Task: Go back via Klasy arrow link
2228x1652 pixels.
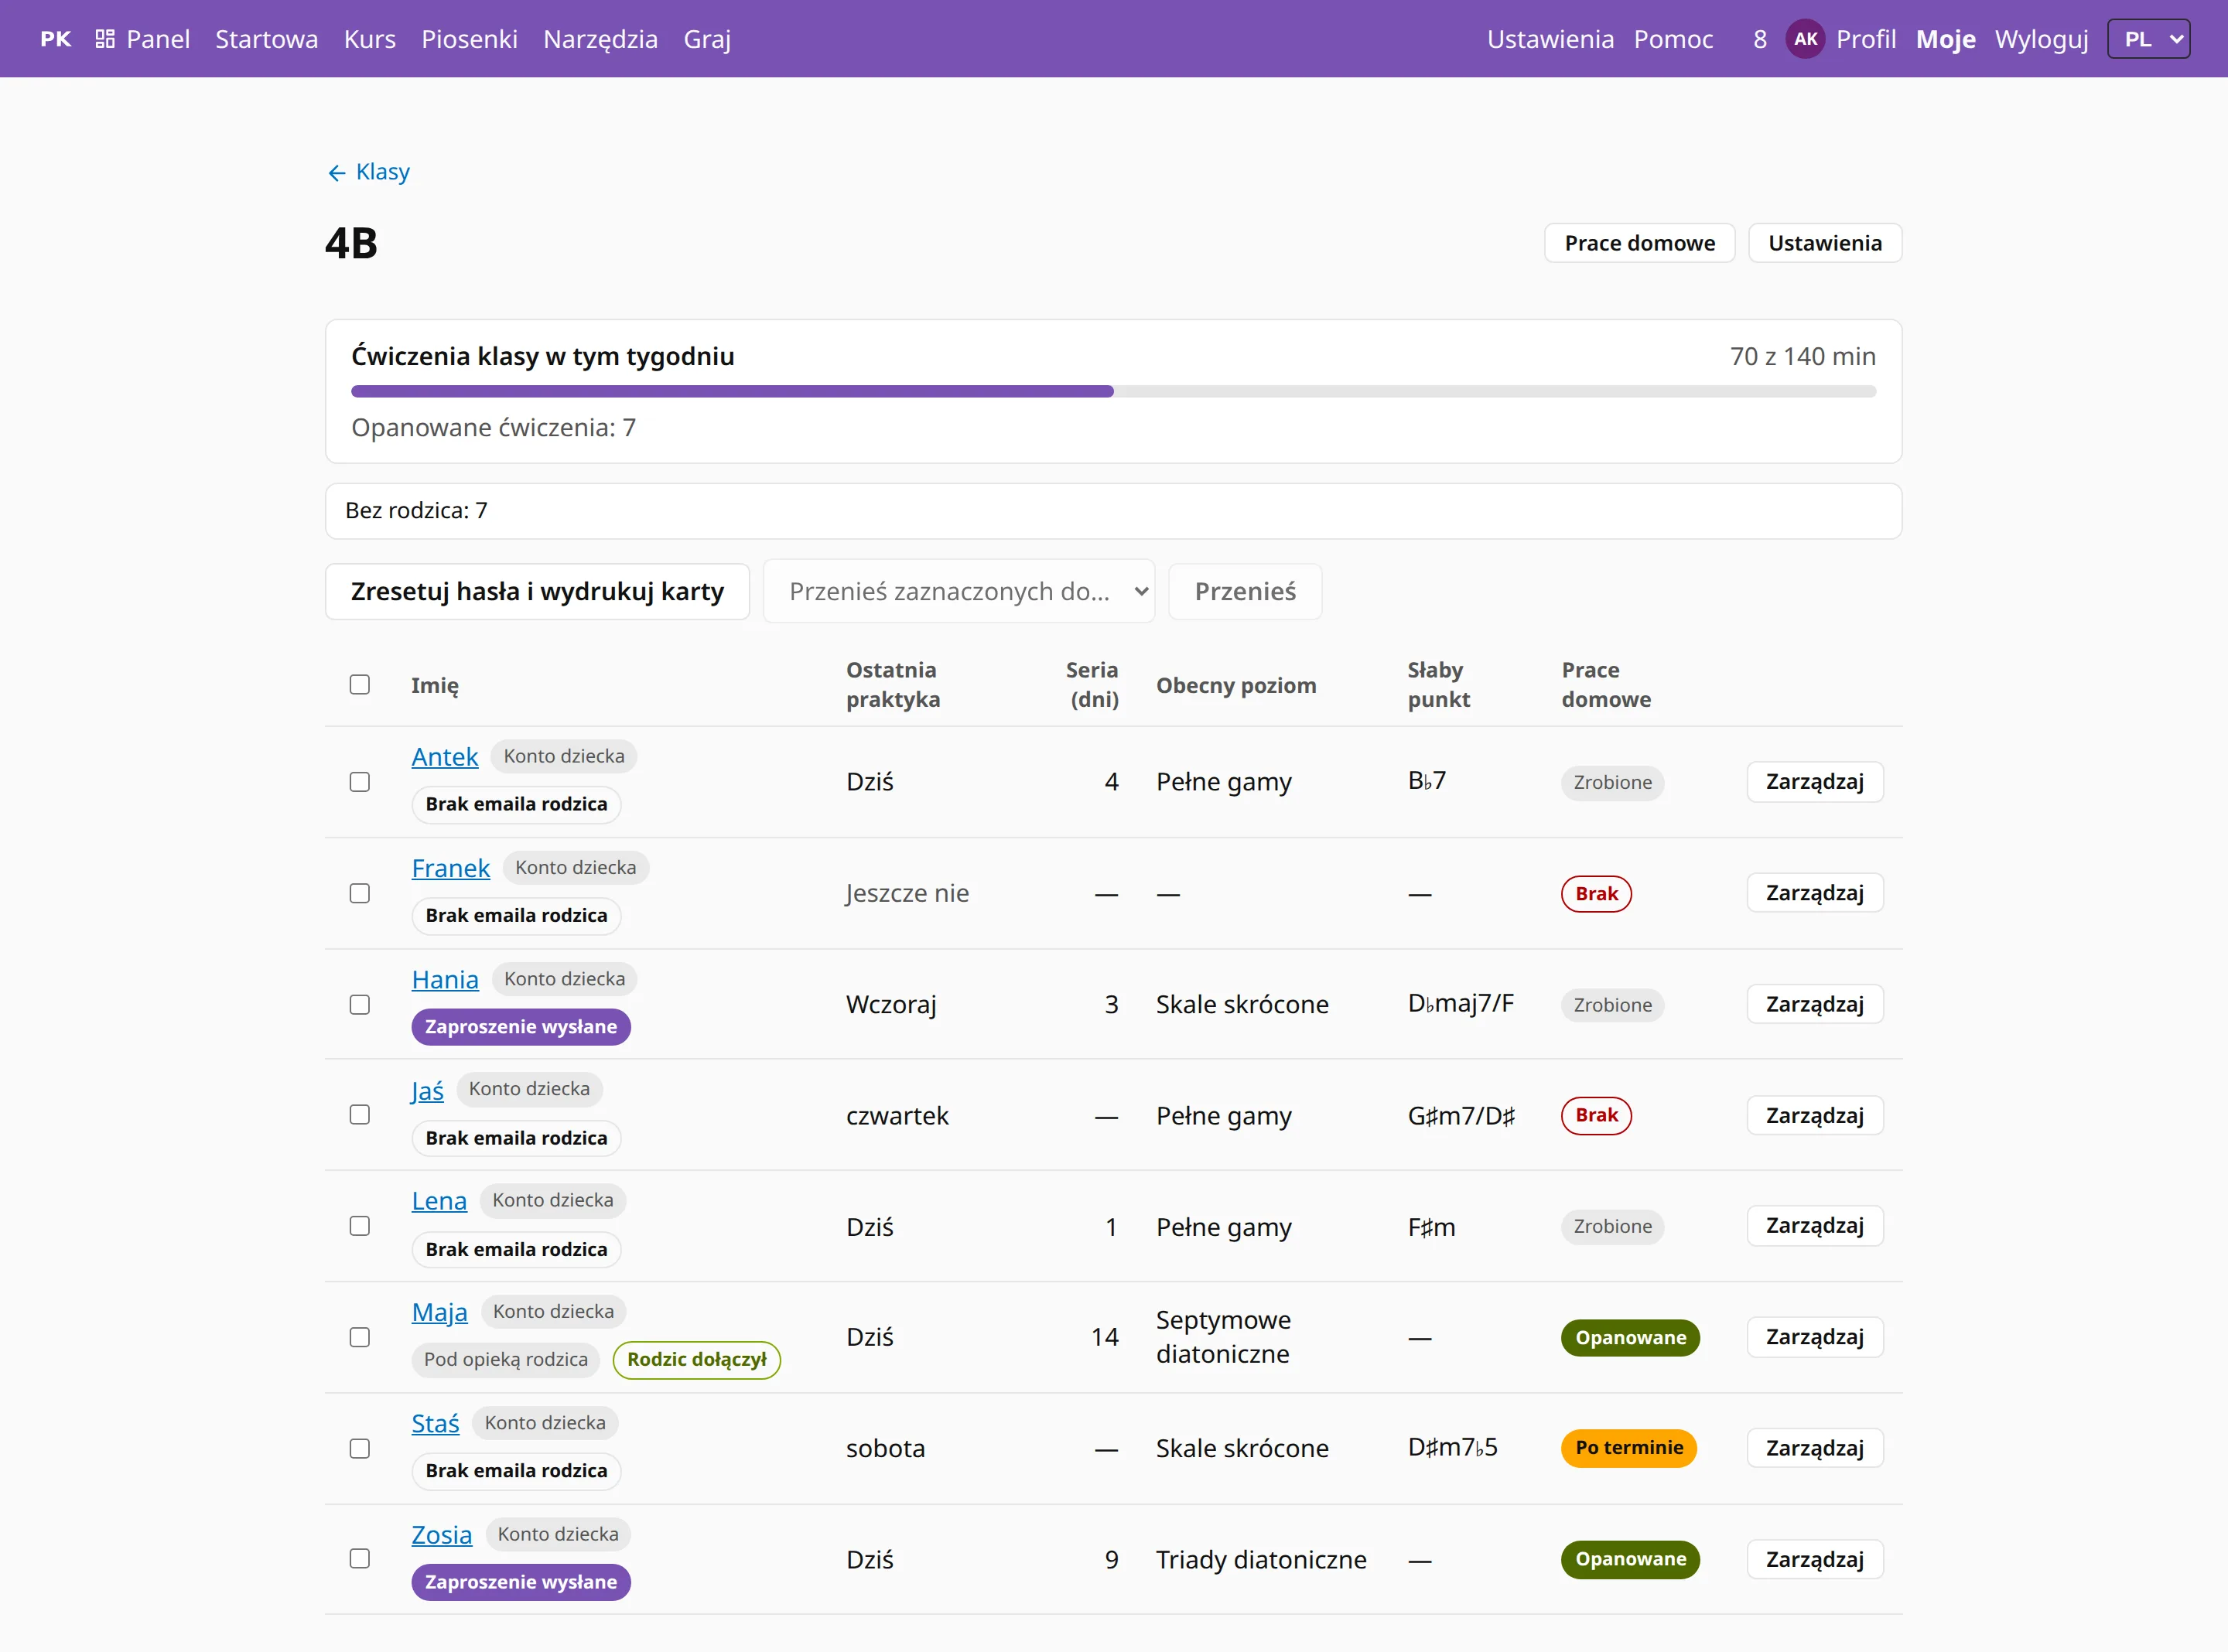Action: pos(368,172)
